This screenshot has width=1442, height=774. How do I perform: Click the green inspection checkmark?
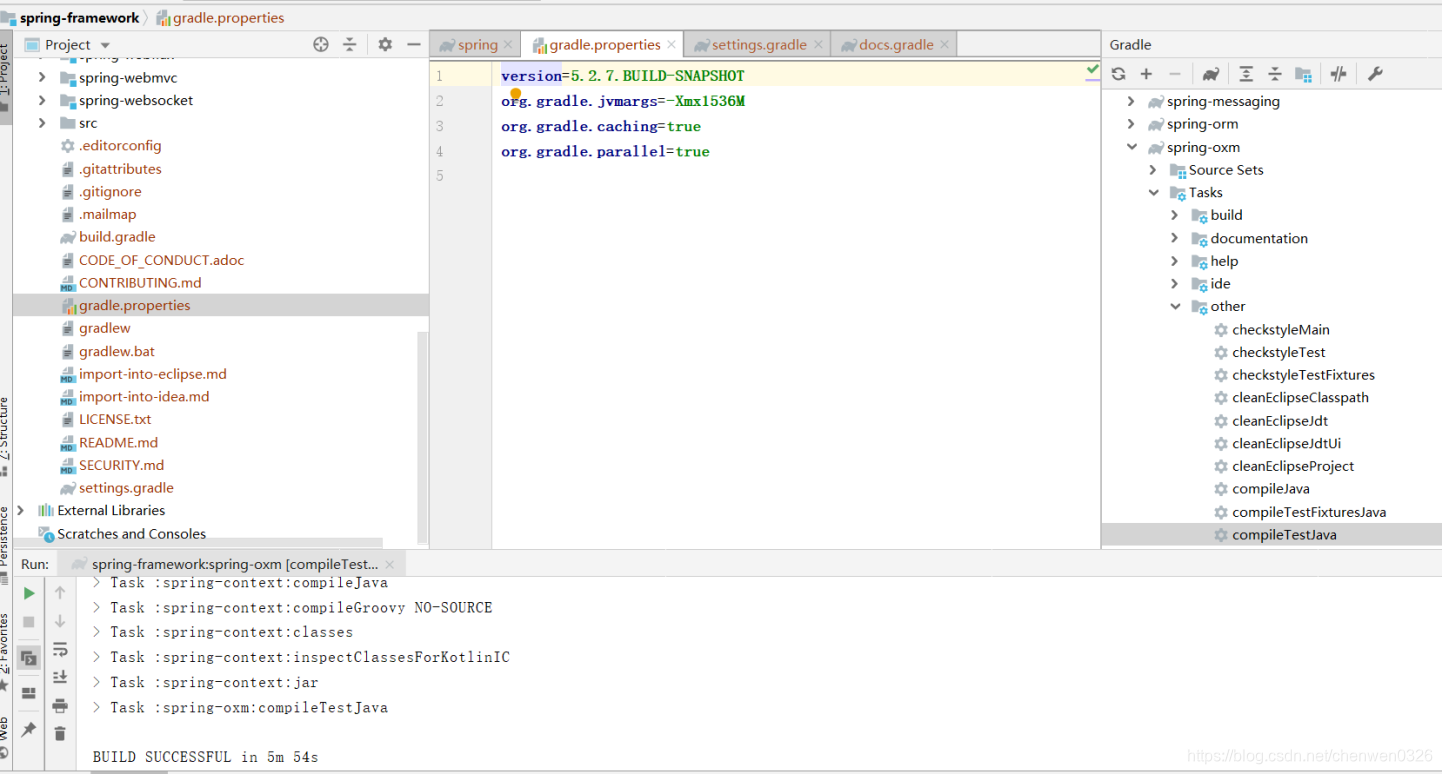tap(1092, 69)
